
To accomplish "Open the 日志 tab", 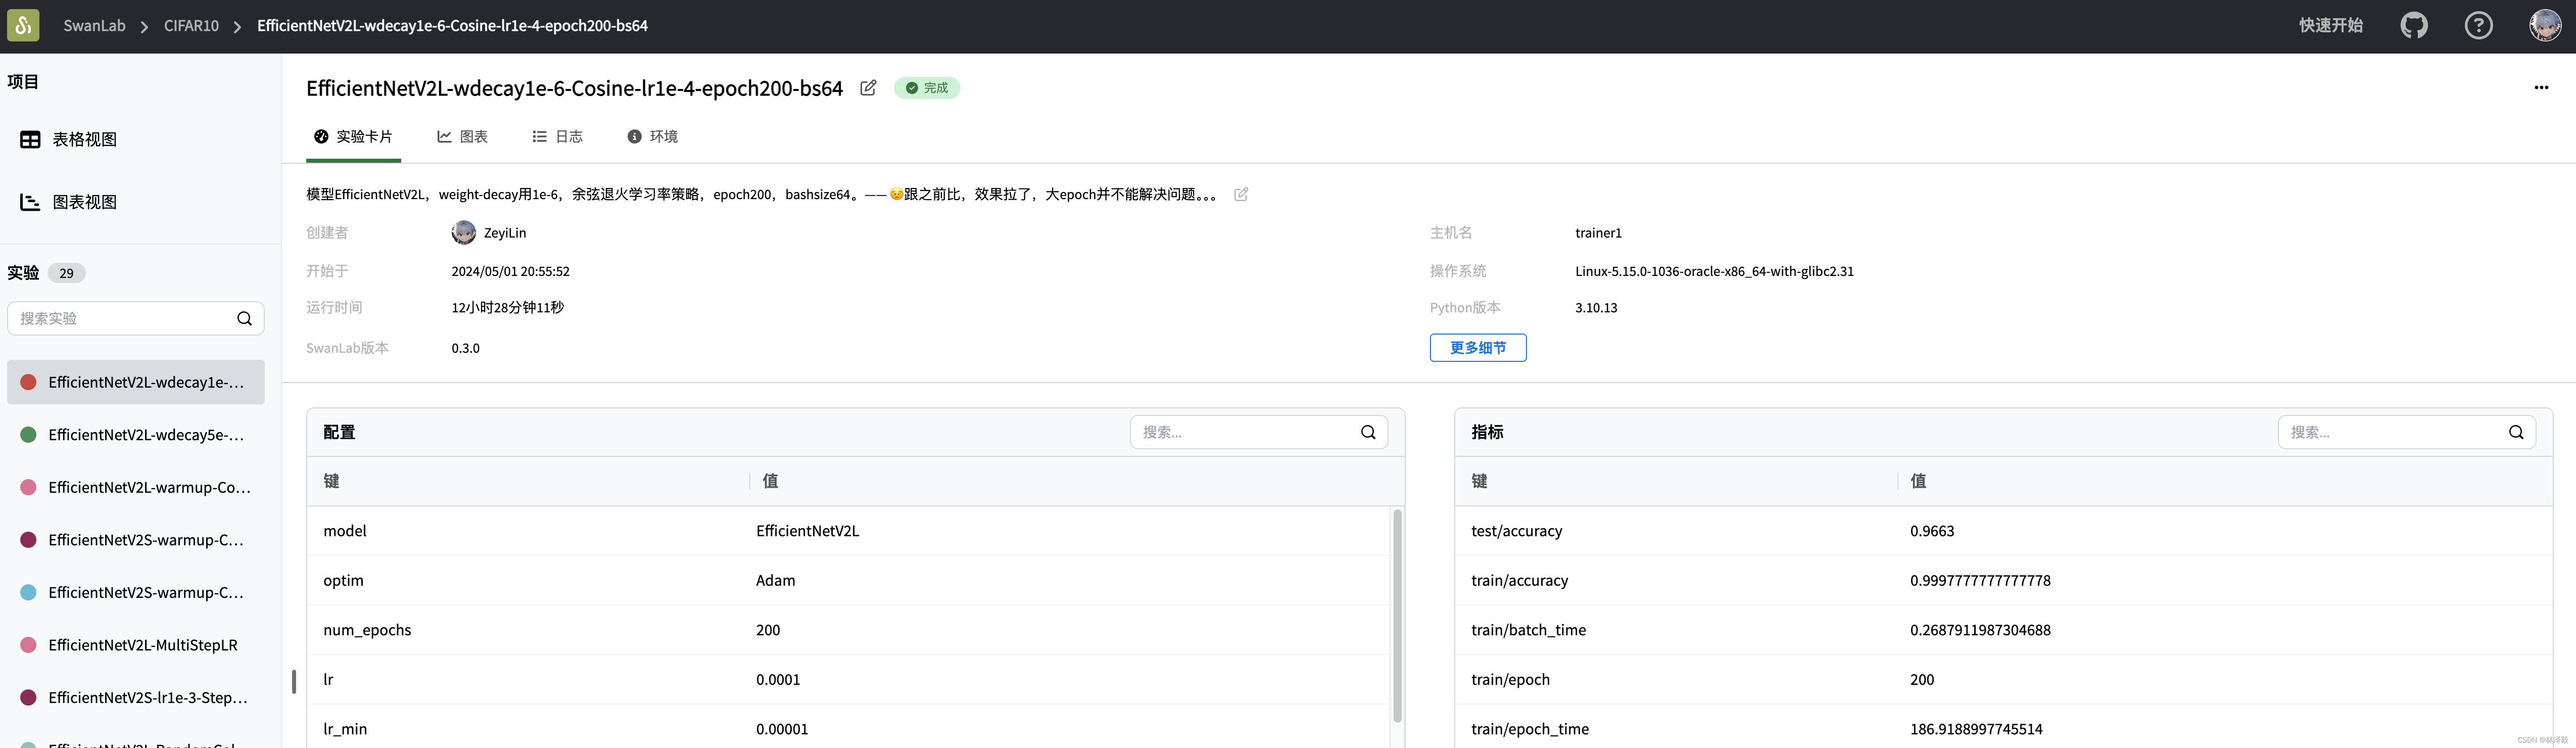I will (x=558, y=136).
